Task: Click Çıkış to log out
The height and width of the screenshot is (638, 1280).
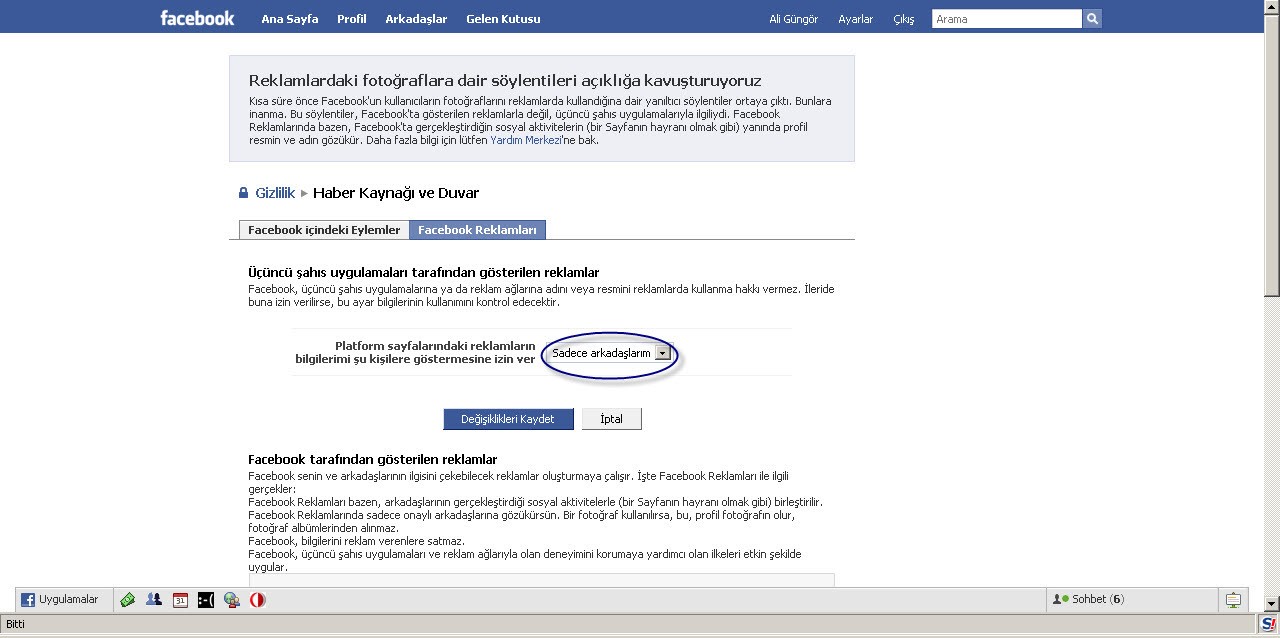Action: [903, 19]
